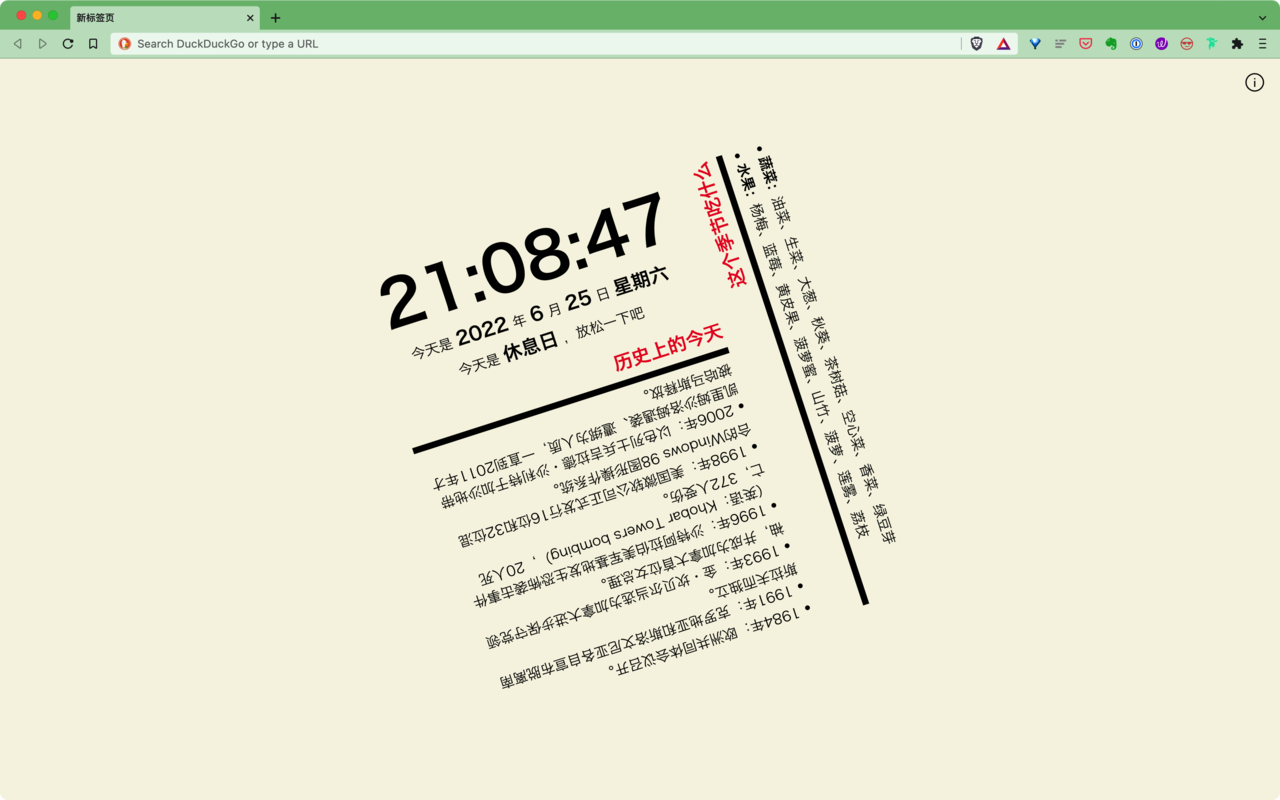Click the info icon on the page
Viewport: 1280px width, 800px height.
point(1254,83)
